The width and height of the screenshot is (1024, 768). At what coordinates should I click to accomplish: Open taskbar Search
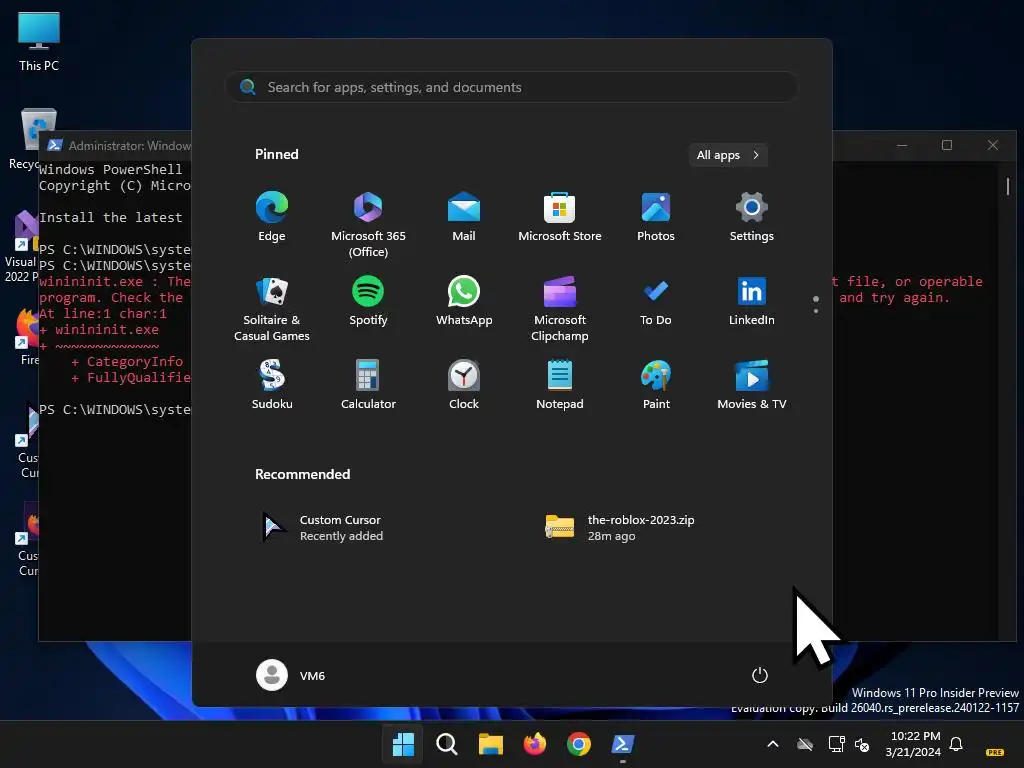(x=447, y=744)
